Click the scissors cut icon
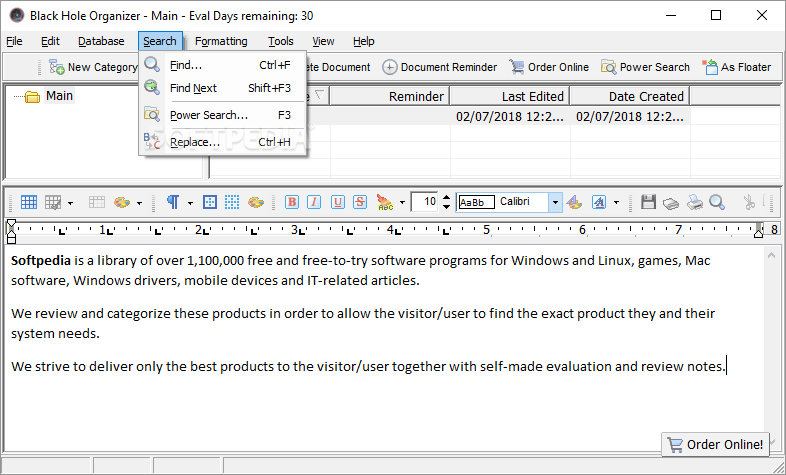This screenshot has height=475, width=786. point(749,202)
